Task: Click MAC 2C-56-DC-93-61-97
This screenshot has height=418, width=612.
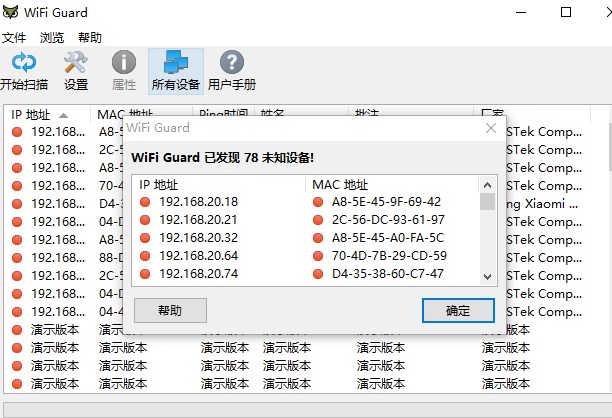Action: [x=388, y=220]
